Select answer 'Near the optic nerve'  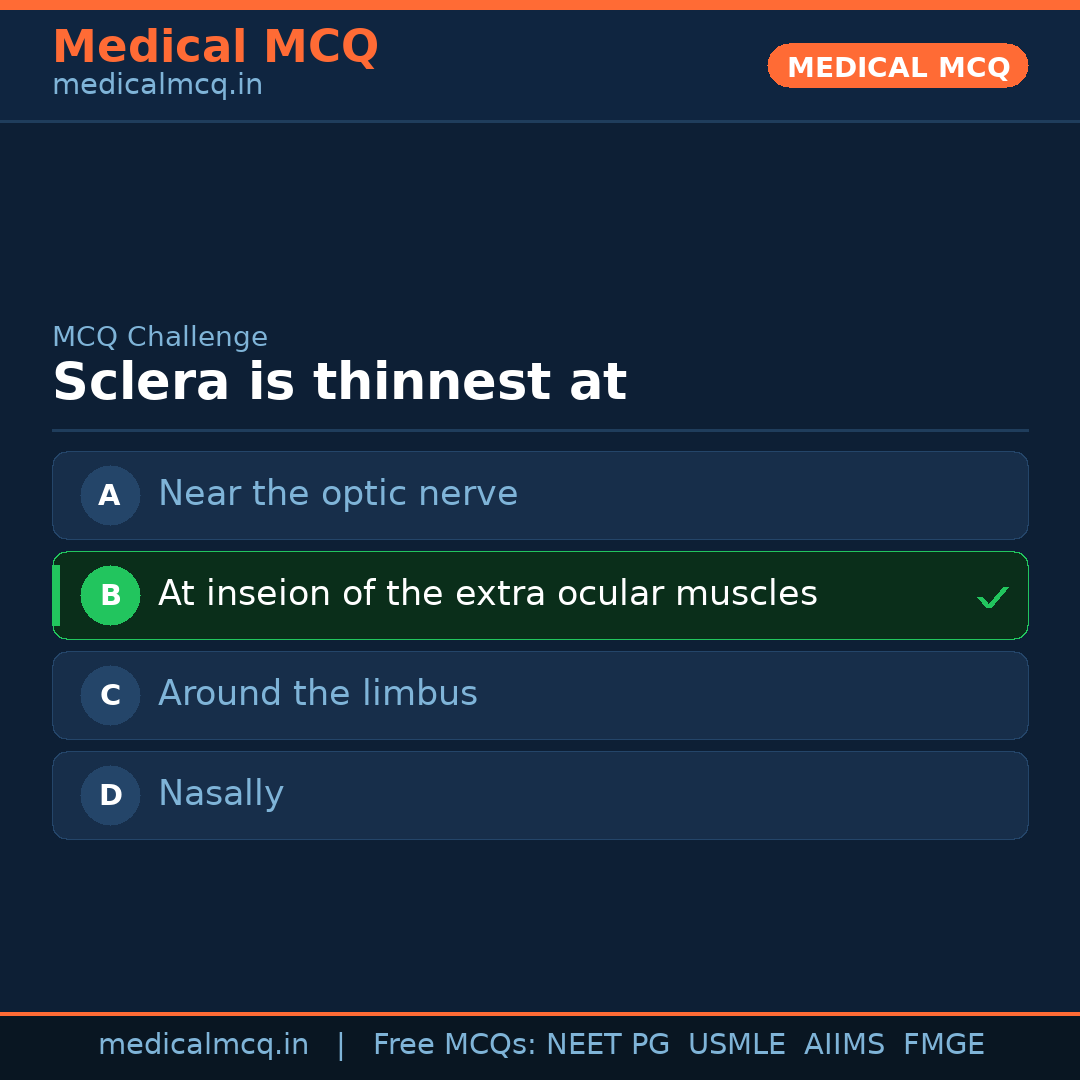click(338, 494)
